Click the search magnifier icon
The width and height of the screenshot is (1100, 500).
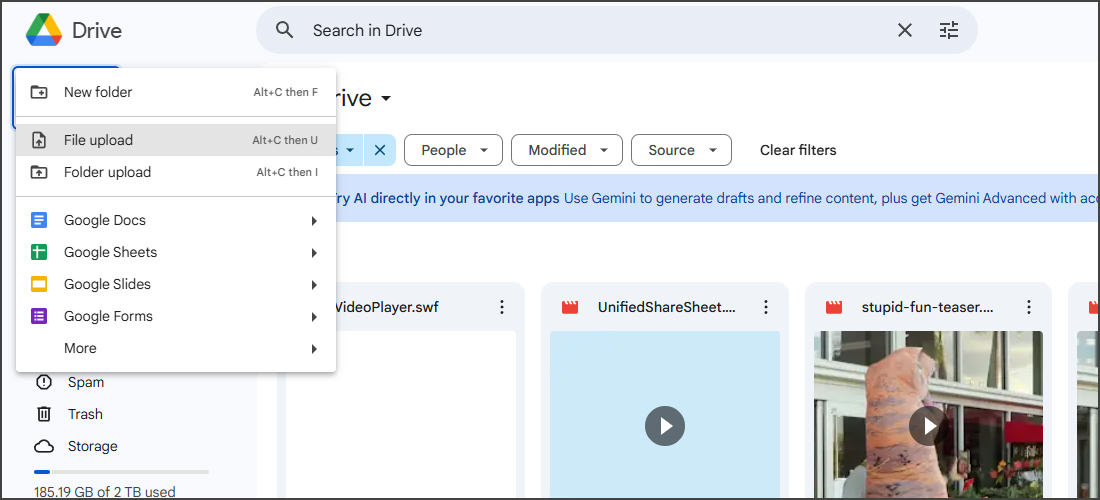[285, 30]
